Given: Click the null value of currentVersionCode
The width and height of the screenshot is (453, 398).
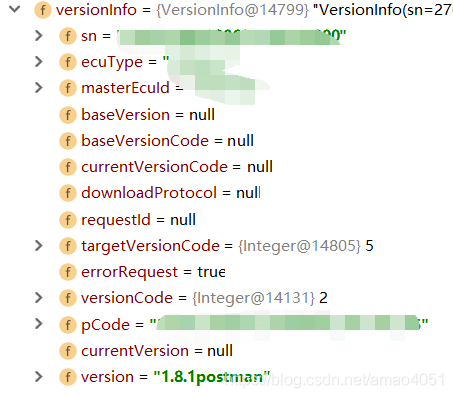Looking at the screenshot, I should [x=260, y=167].
